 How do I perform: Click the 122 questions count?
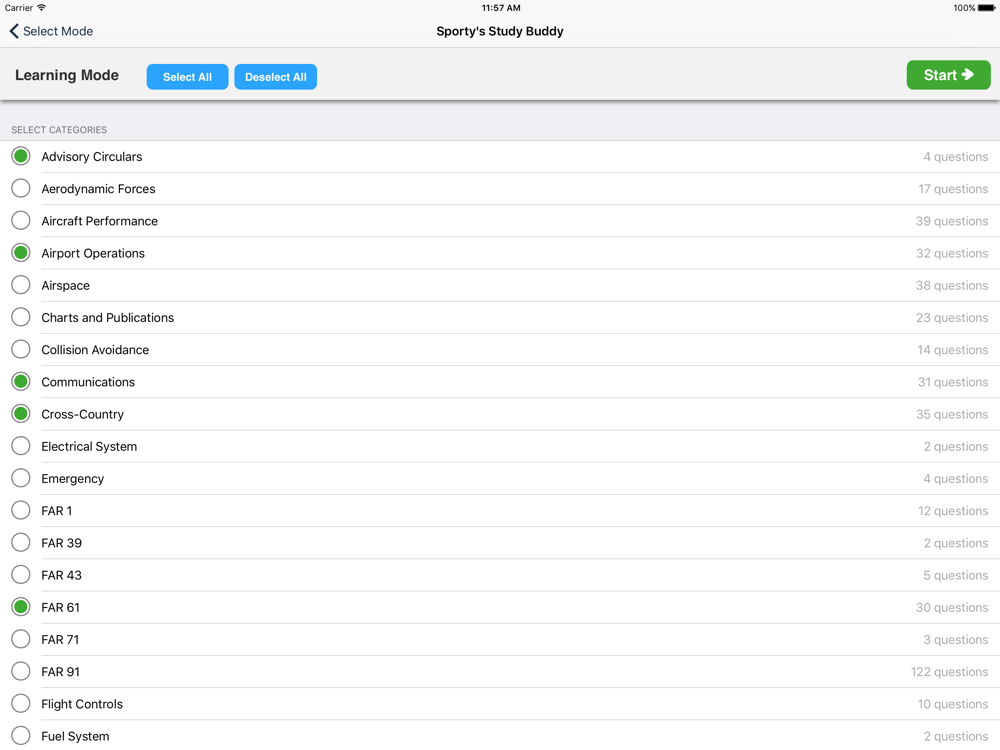tap(950, 672)
